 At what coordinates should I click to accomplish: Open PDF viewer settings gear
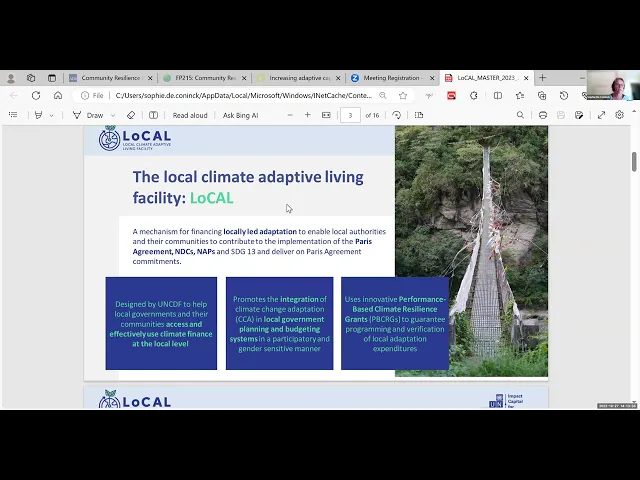pos(620,115)
